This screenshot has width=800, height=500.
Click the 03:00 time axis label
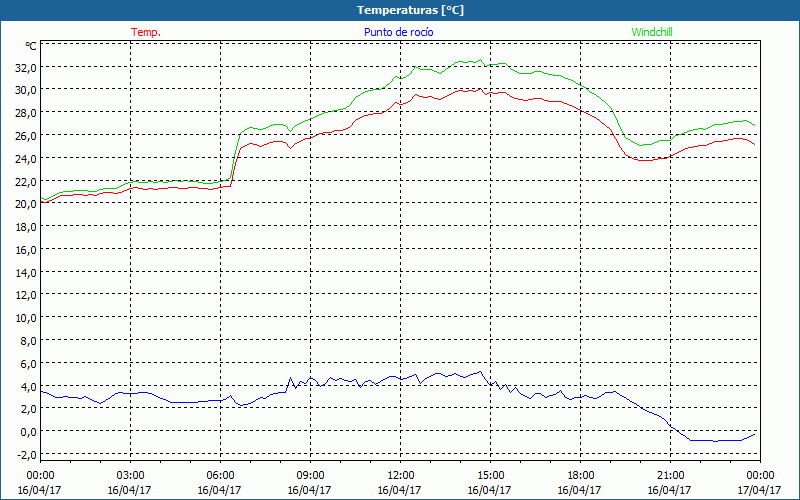click(x=131, y=476)
